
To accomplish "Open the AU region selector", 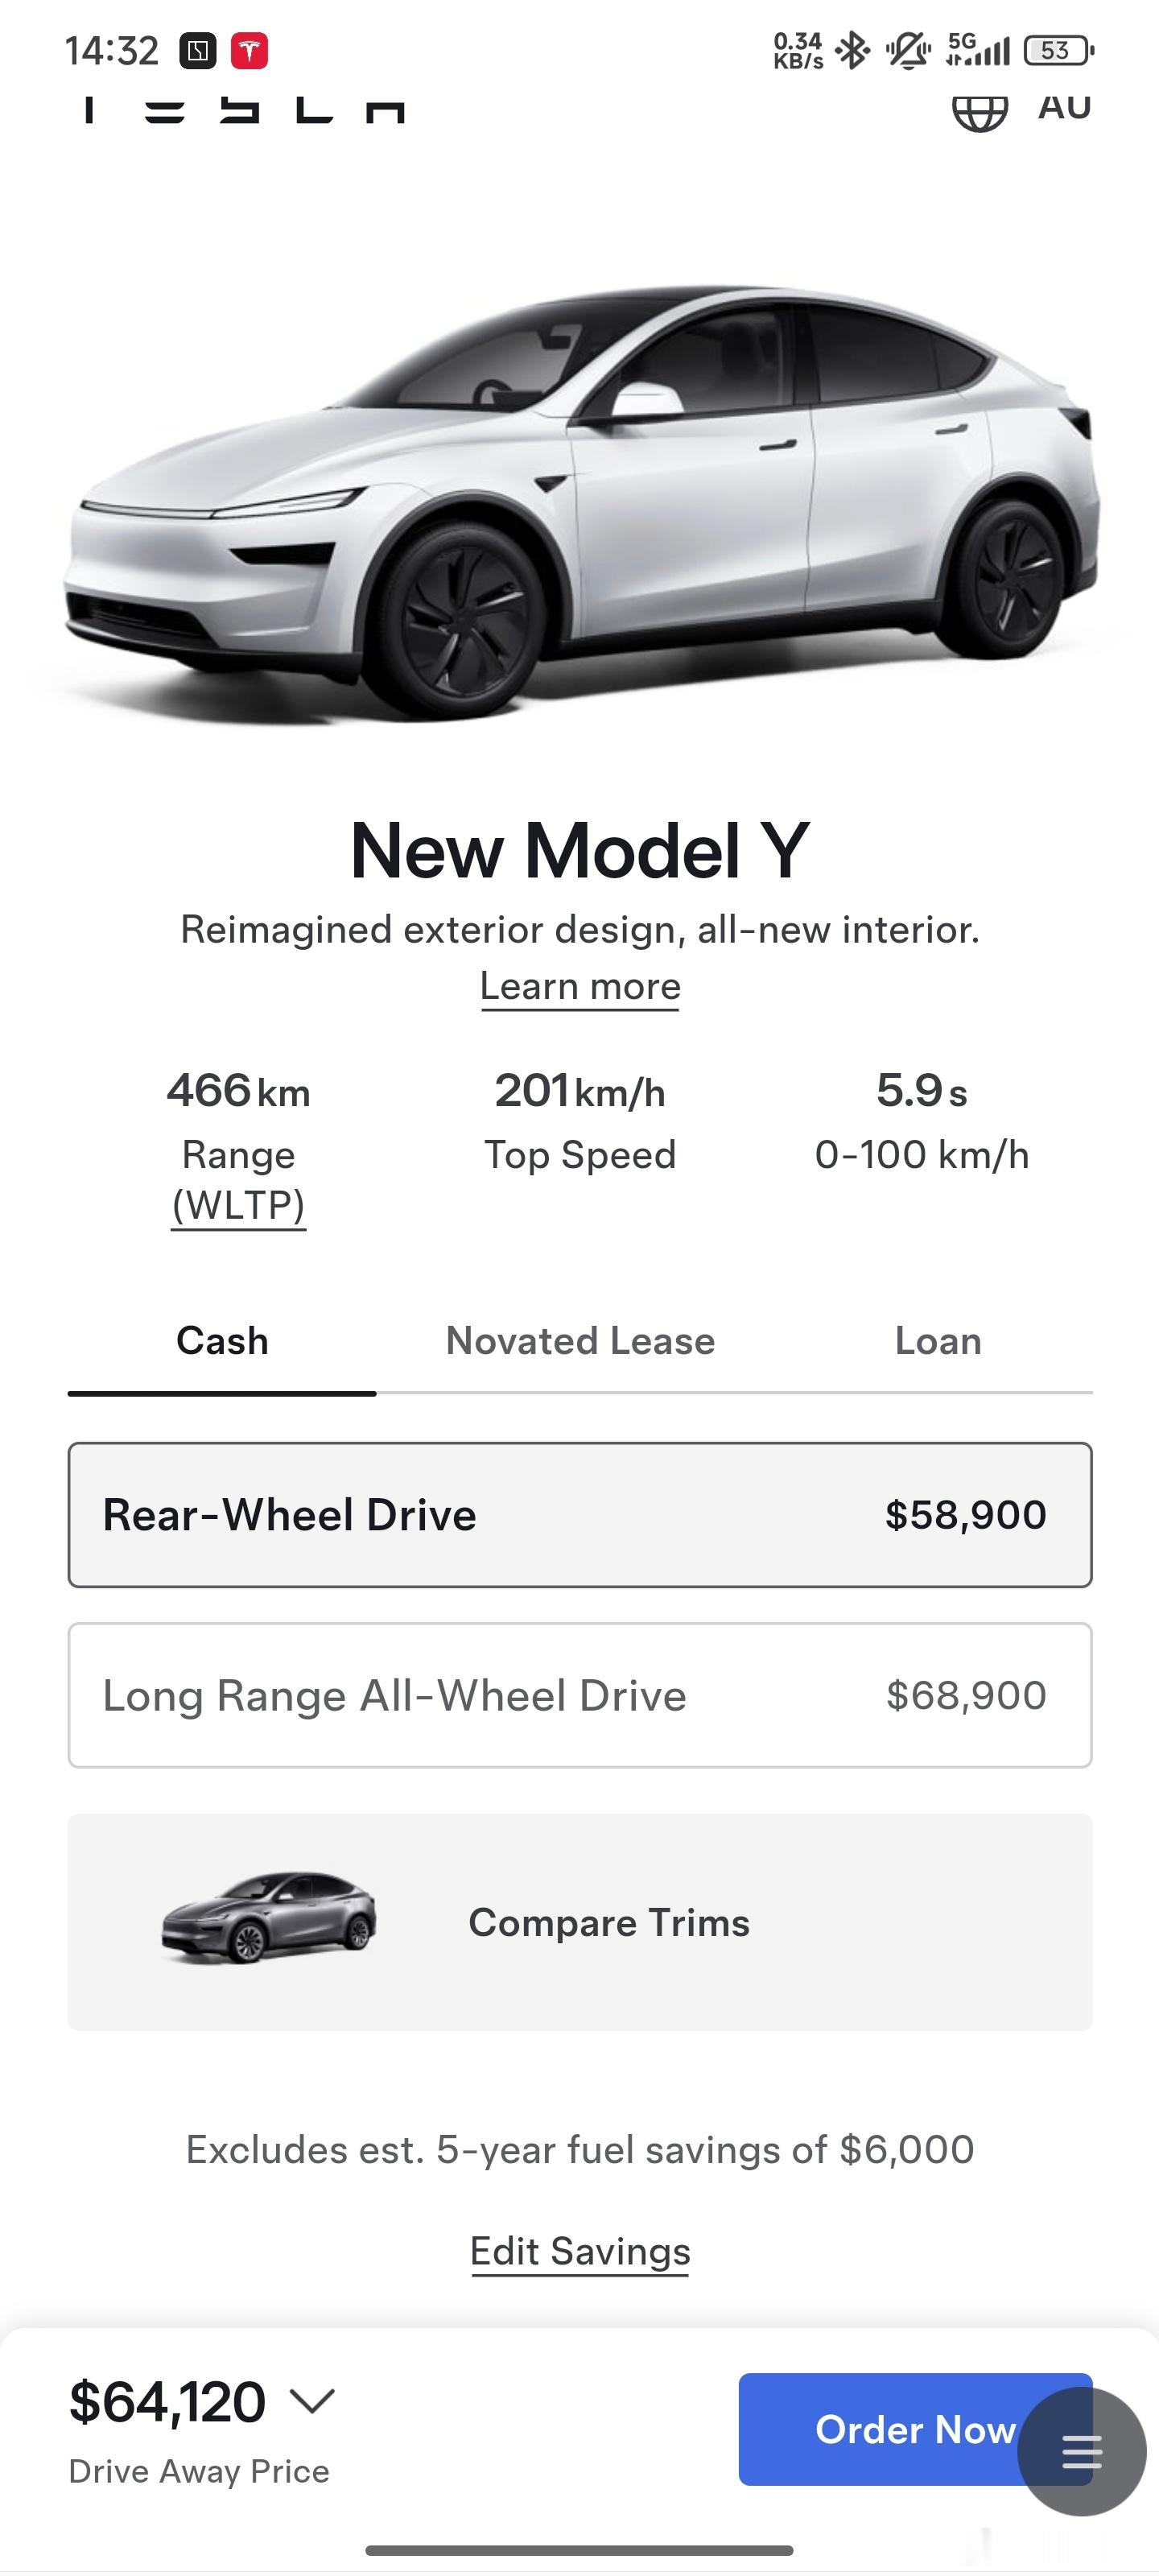I will tap(1064, 107).
